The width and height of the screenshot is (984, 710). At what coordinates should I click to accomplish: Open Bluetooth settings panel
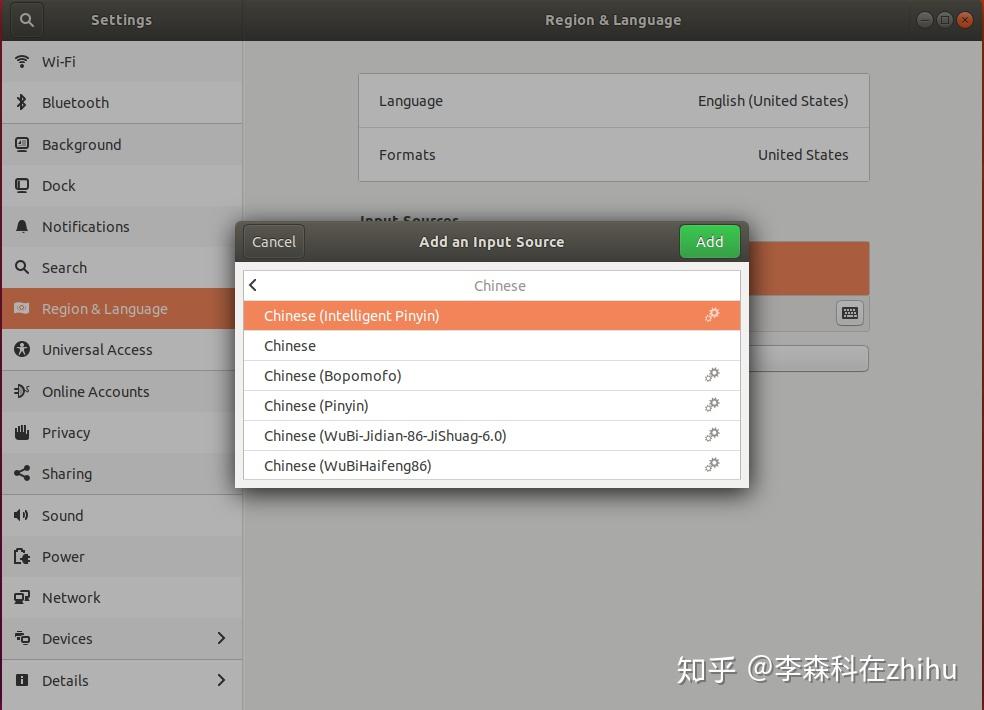tap(122, 102)
